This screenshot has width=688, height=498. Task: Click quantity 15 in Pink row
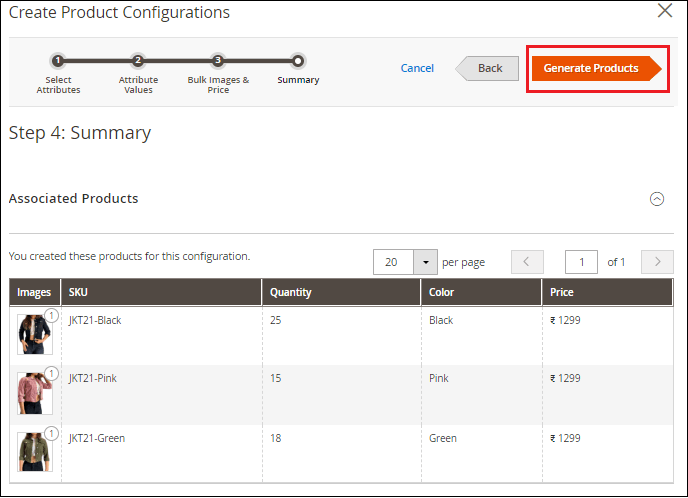[276, 378]
